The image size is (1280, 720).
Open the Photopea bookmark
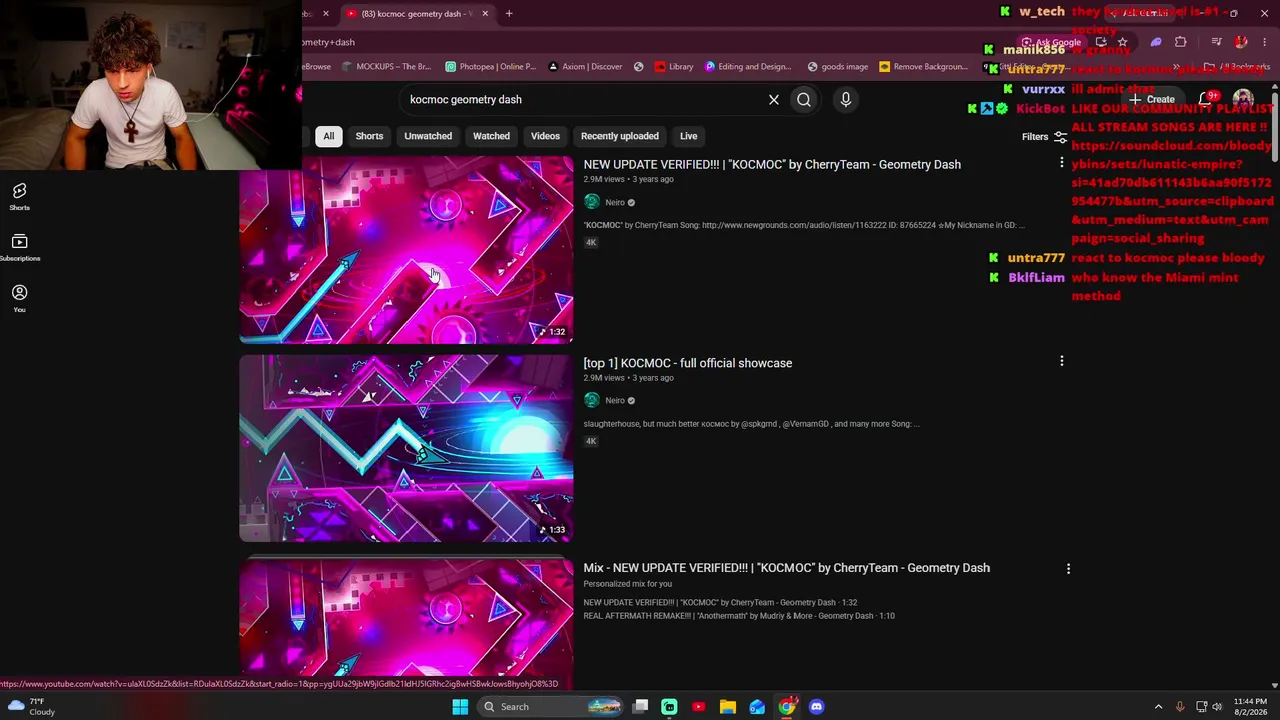coord(491,67)
